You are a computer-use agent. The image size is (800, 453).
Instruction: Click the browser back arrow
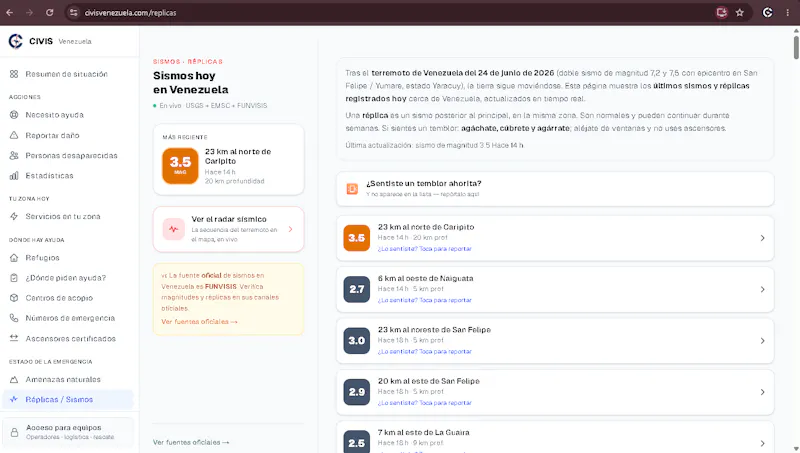coord(9,13)
